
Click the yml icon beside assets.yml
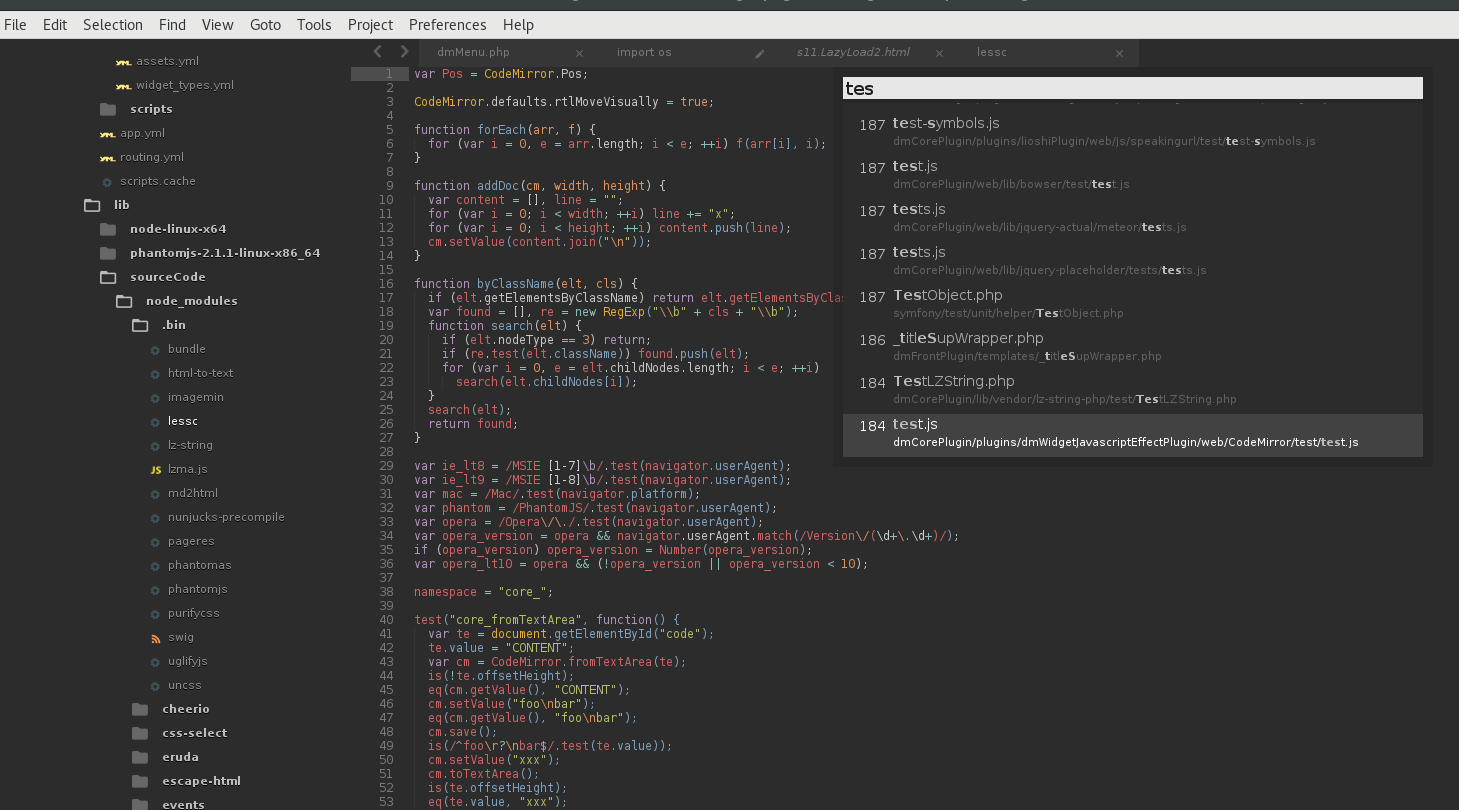123,62
